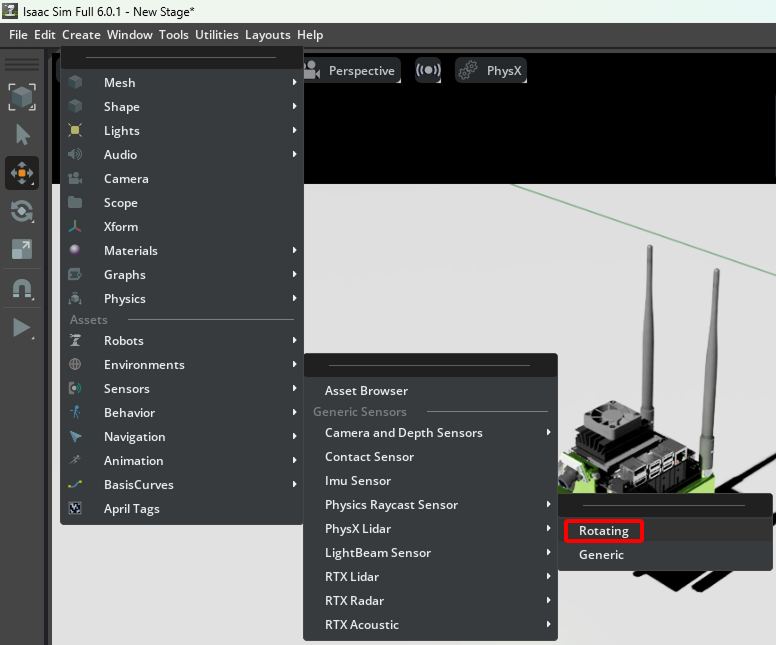Screen dimensions: 776x645
Task: Open RTX Acoustic submenu
Action: [430, 624]
